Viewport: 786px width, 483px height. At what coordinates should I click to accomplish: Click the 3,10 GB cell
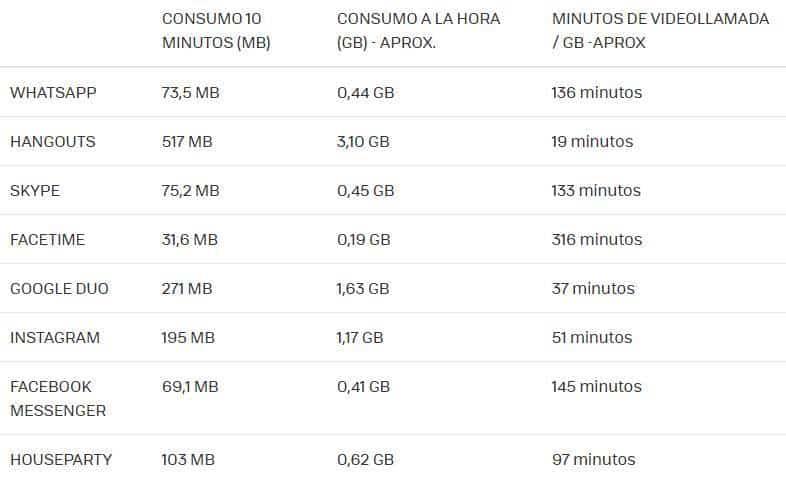tap(363, 141)
